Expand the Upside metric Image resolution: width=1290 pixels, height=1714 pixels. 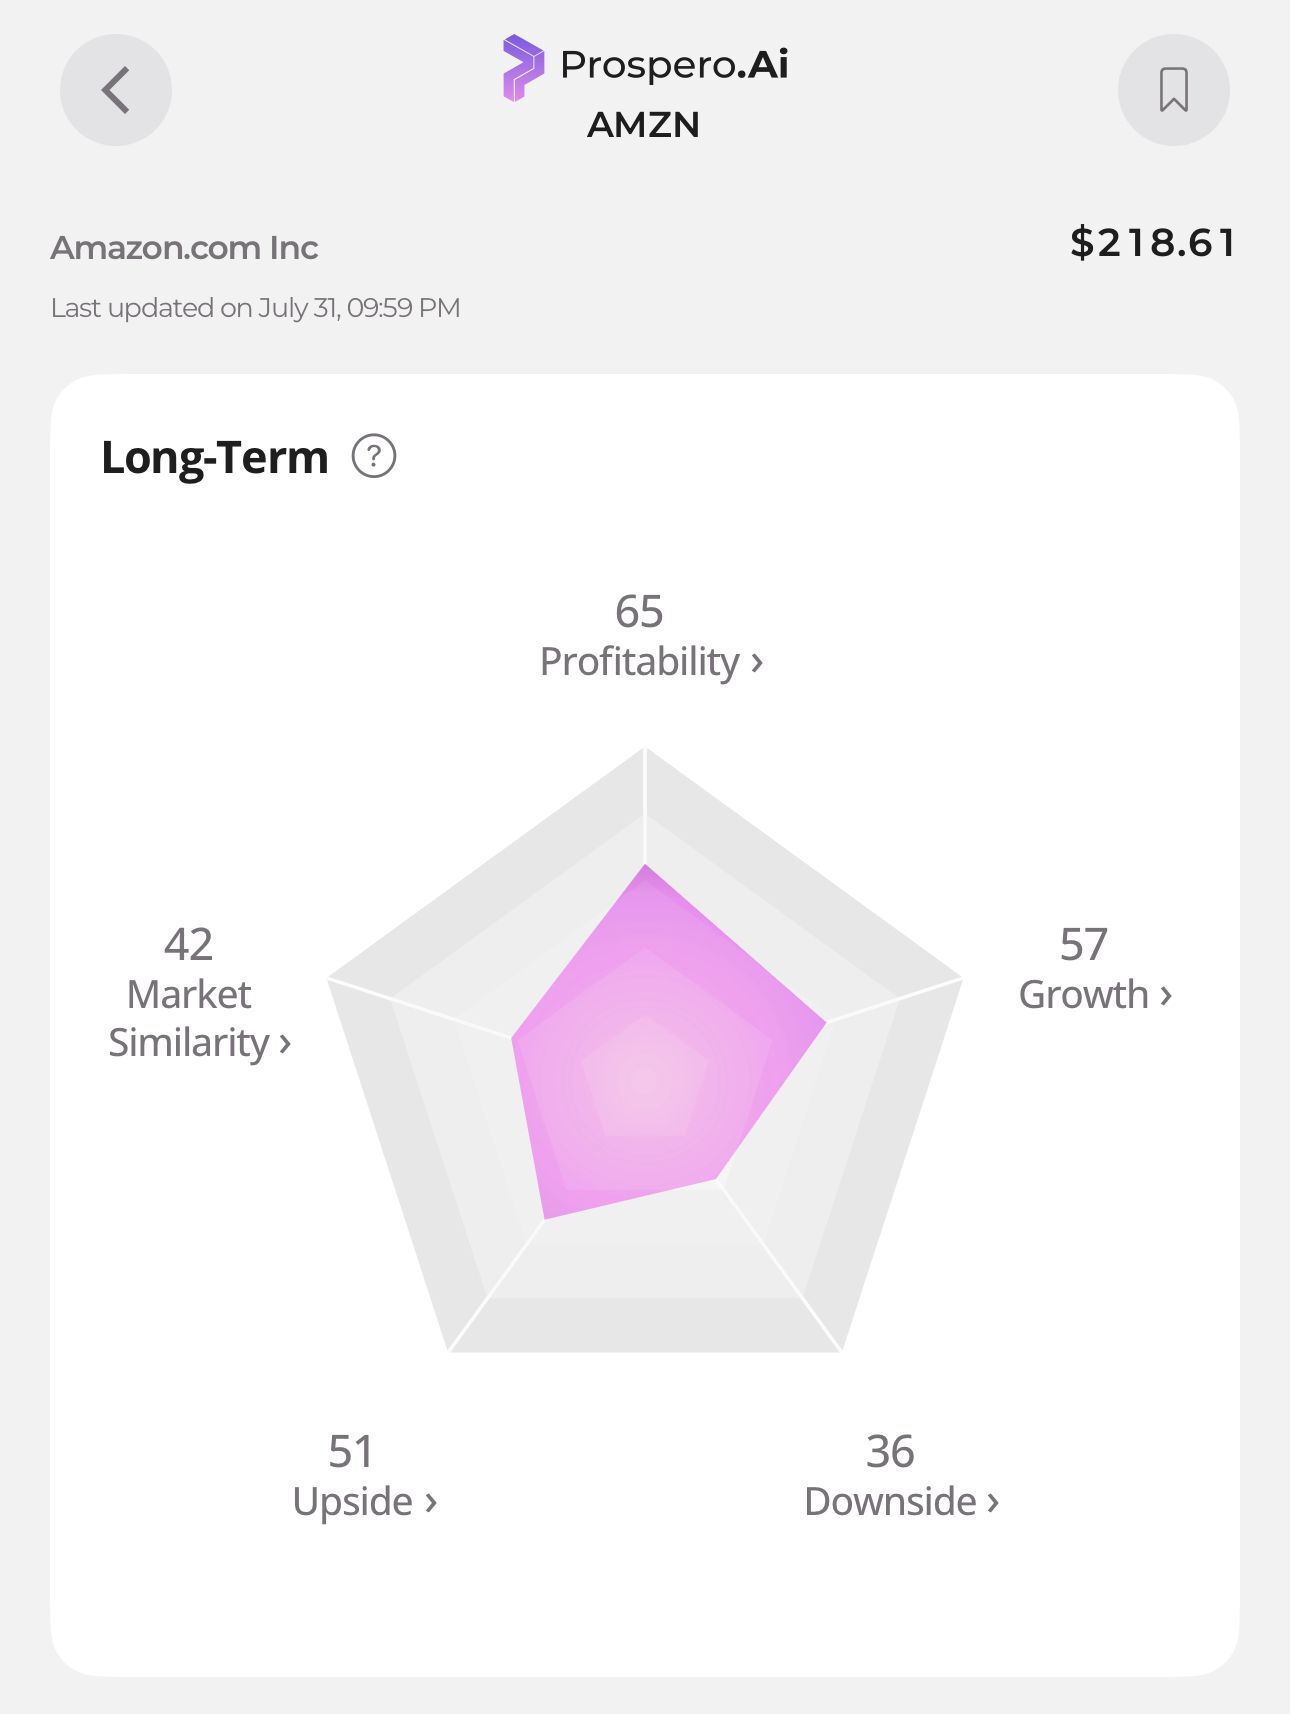364,1501
